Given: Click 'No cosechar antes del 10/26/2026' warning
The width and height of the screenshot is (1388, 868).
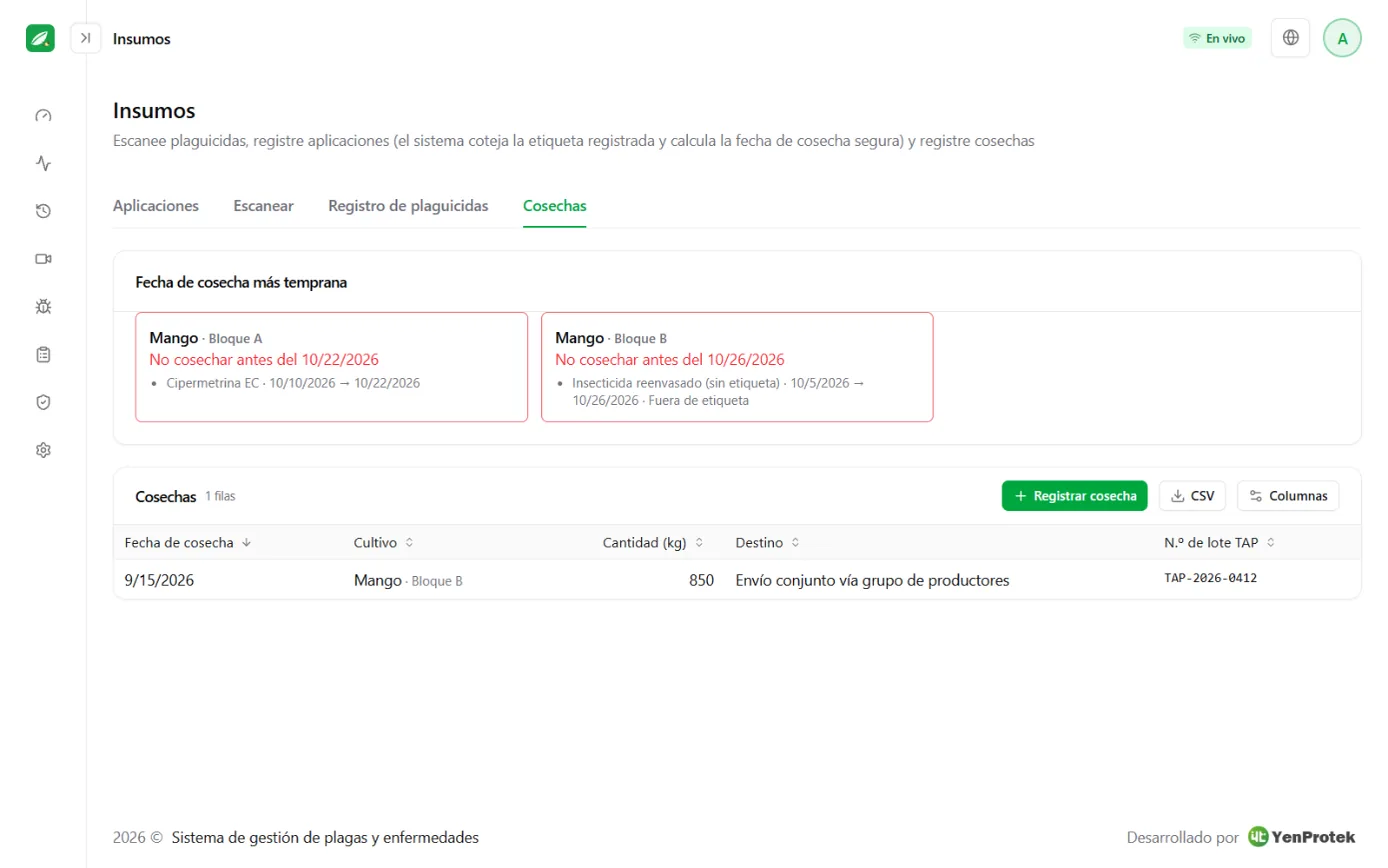Looking at the screenshot, I should [x=670, y=360].
